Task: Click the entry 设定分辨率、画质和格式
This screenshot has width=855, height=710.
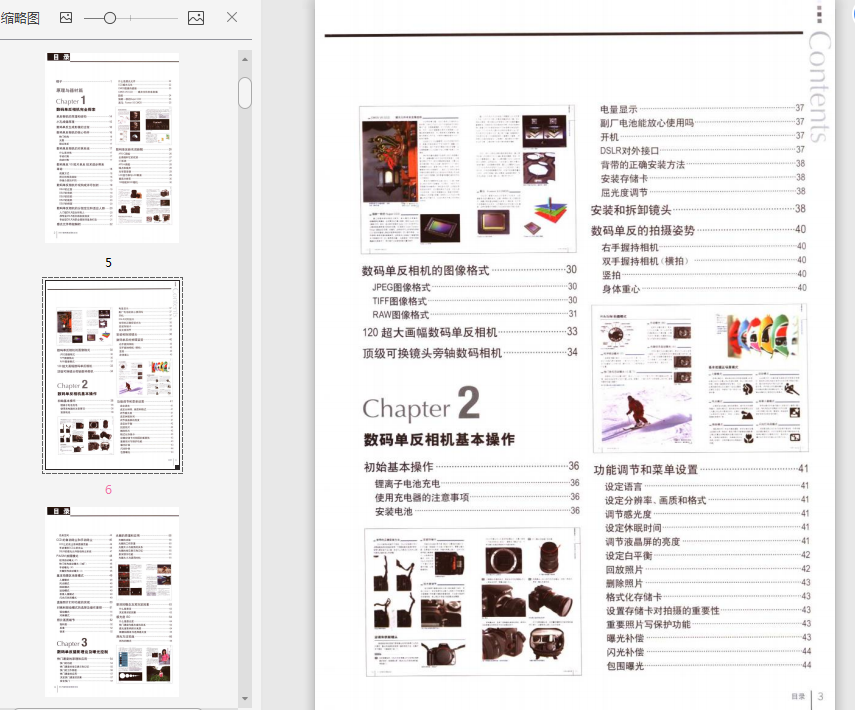Action: (655, 500)
